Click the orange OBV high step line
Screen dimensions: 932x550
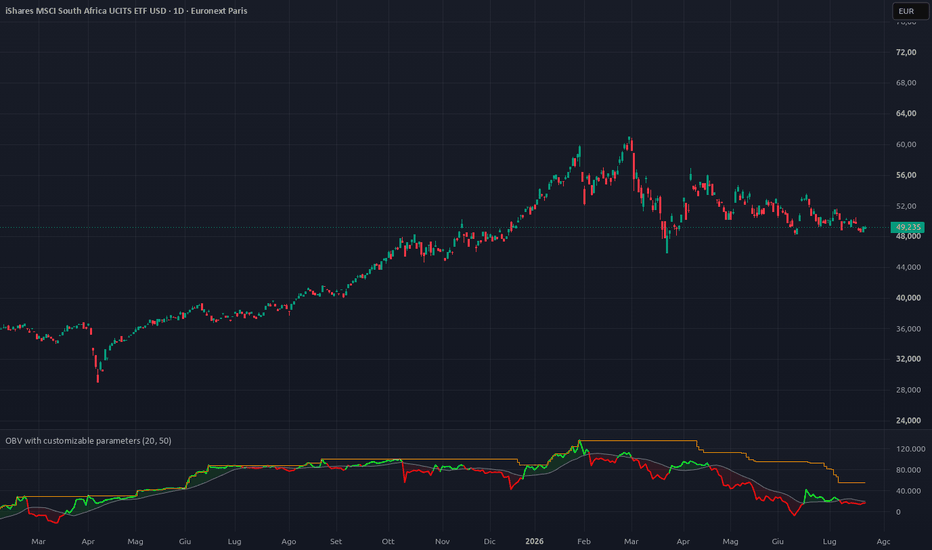coord(636,441)
